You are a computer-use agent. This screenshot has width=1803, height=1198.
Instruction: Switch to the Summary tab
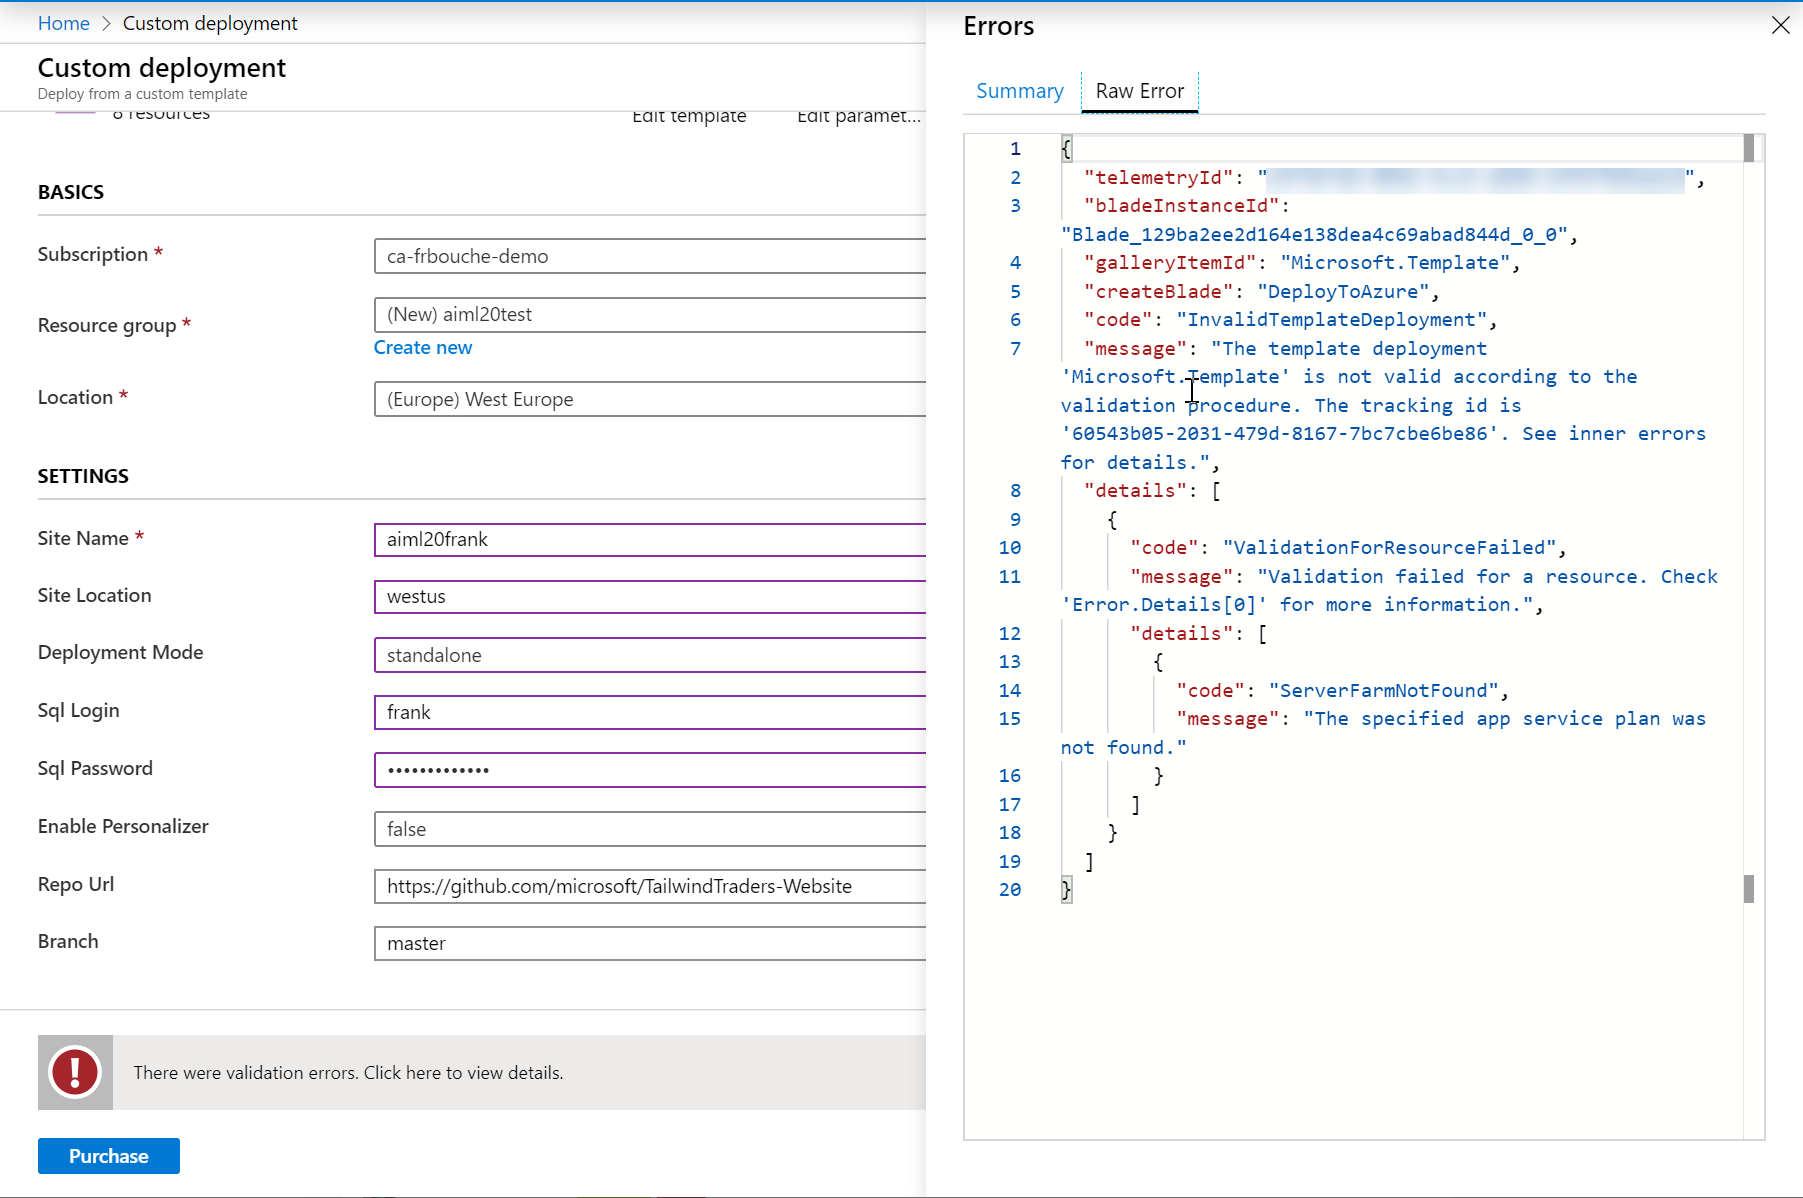(1019, 91)
